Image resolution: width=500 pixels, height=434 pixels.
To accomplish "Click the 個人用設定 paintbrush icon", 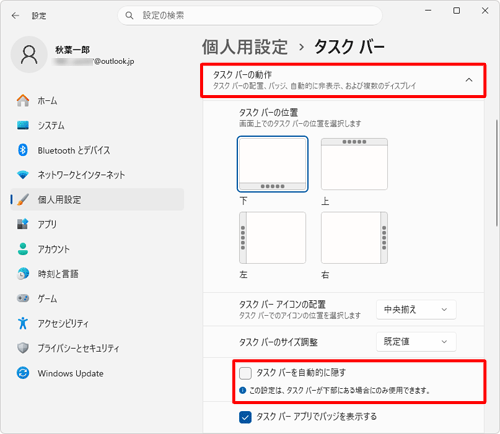I will (x=23, y=199).
